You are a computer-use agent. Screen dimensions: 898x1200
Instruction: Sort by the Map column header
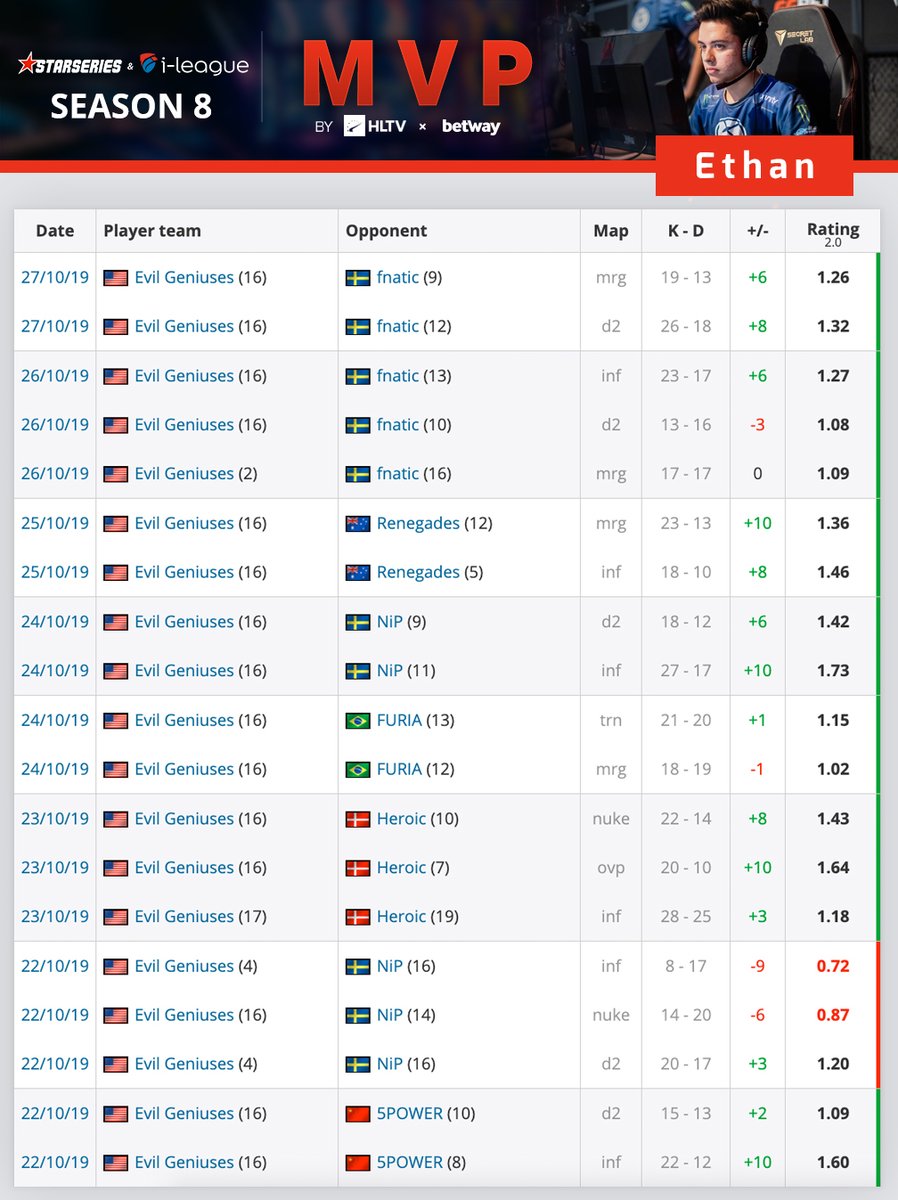click(x=611, y=230)
